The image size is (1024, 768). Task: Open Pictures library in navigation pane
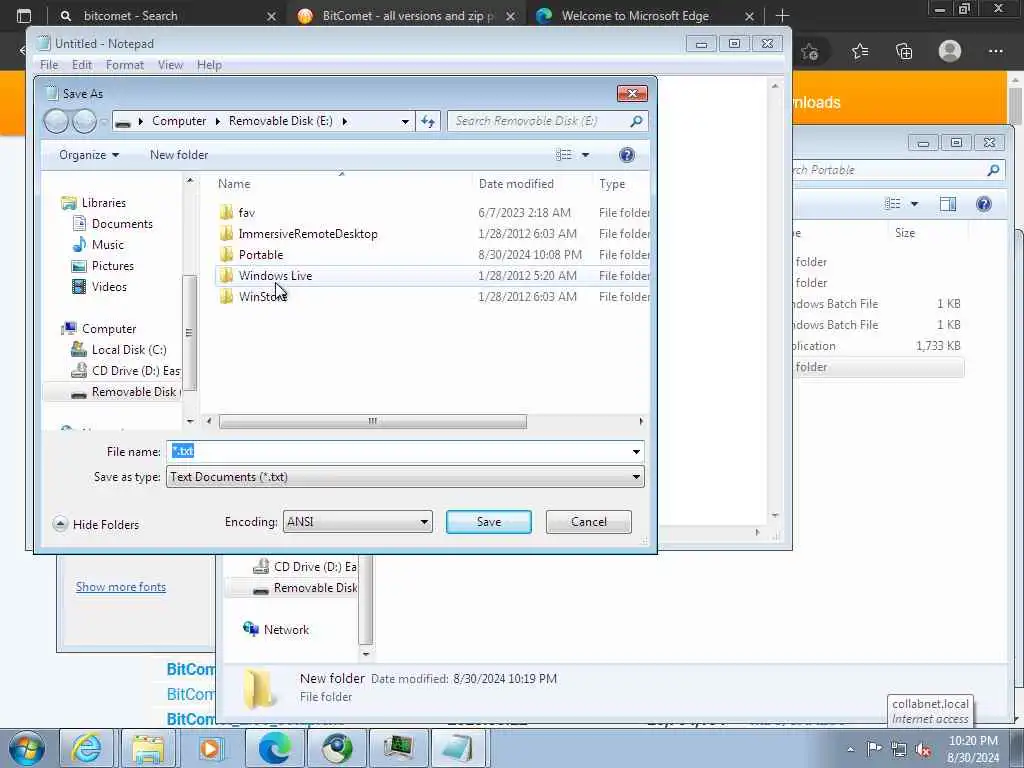coord(112,266)
